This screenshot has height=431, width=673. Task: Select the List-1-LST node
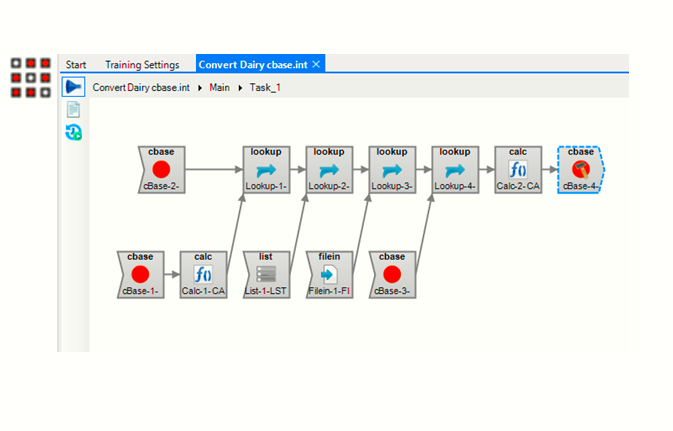(265, 274)
